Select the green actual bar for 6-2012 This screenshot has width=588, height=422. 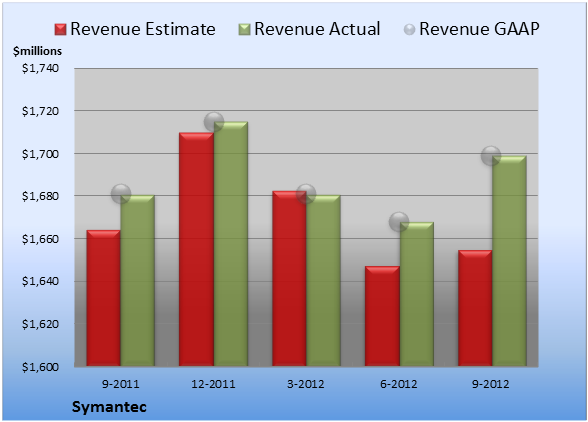(x=417, y=294)
